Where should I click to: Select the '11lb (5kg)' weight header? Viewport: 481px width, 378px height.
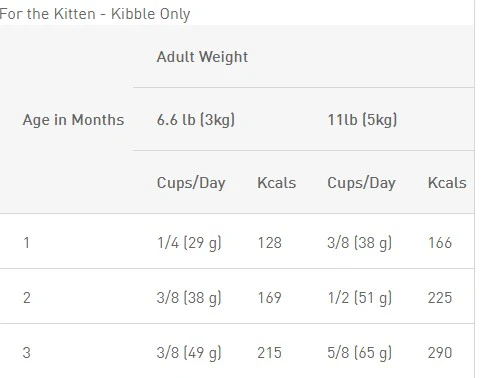point(362,120)
